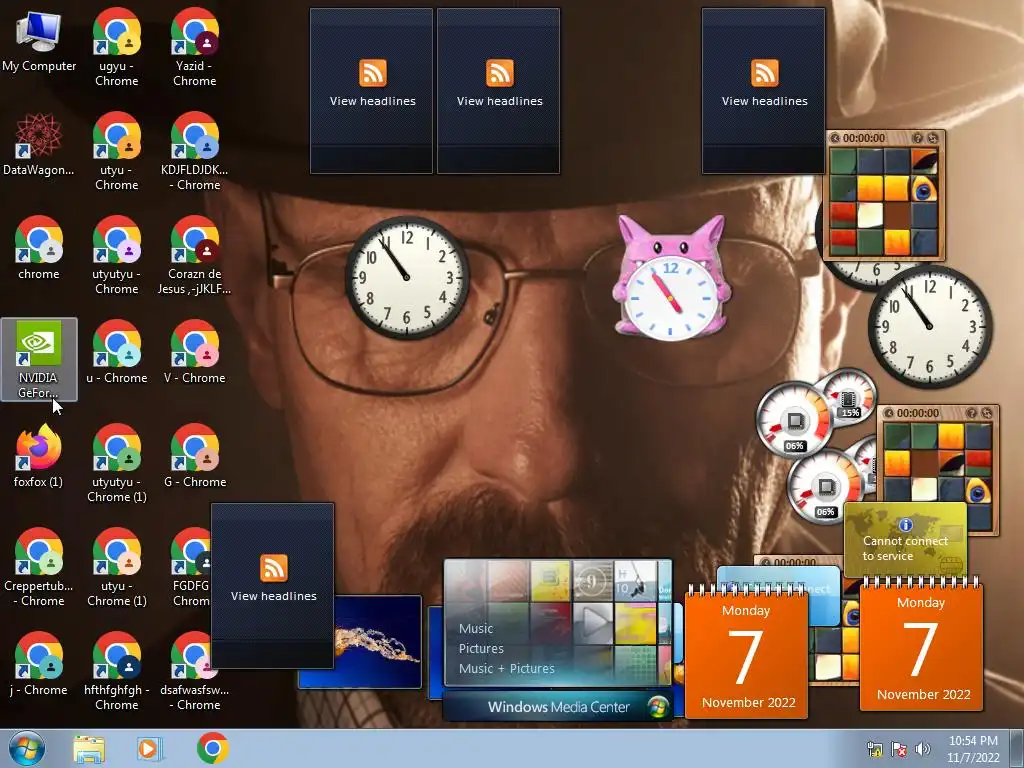Image resolution: width=1024 pixels, height=768 pixels.
Task: Open foxfox (1) Firefox shortcut
Action: [39, 456]
